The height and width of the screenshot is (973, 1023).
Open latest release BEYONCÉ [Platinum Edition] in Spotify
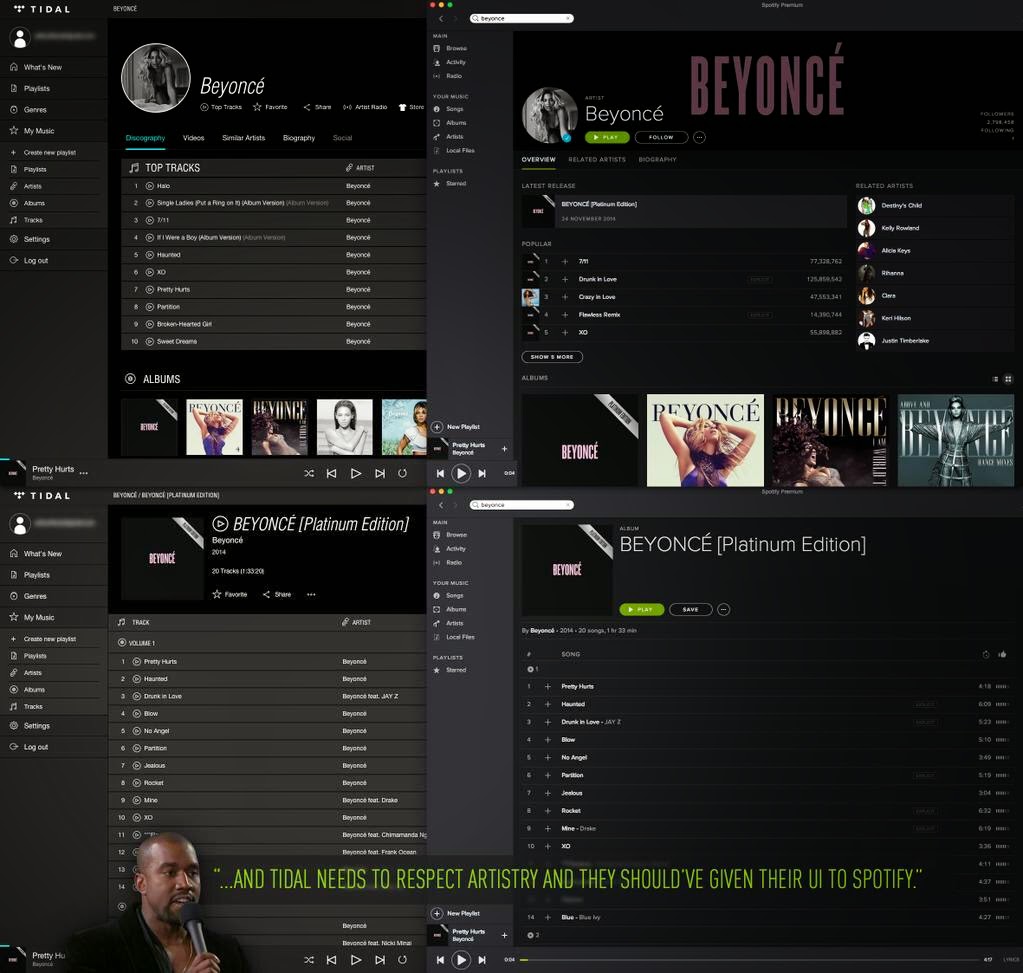pyautogui.click(x=684, y=211)
